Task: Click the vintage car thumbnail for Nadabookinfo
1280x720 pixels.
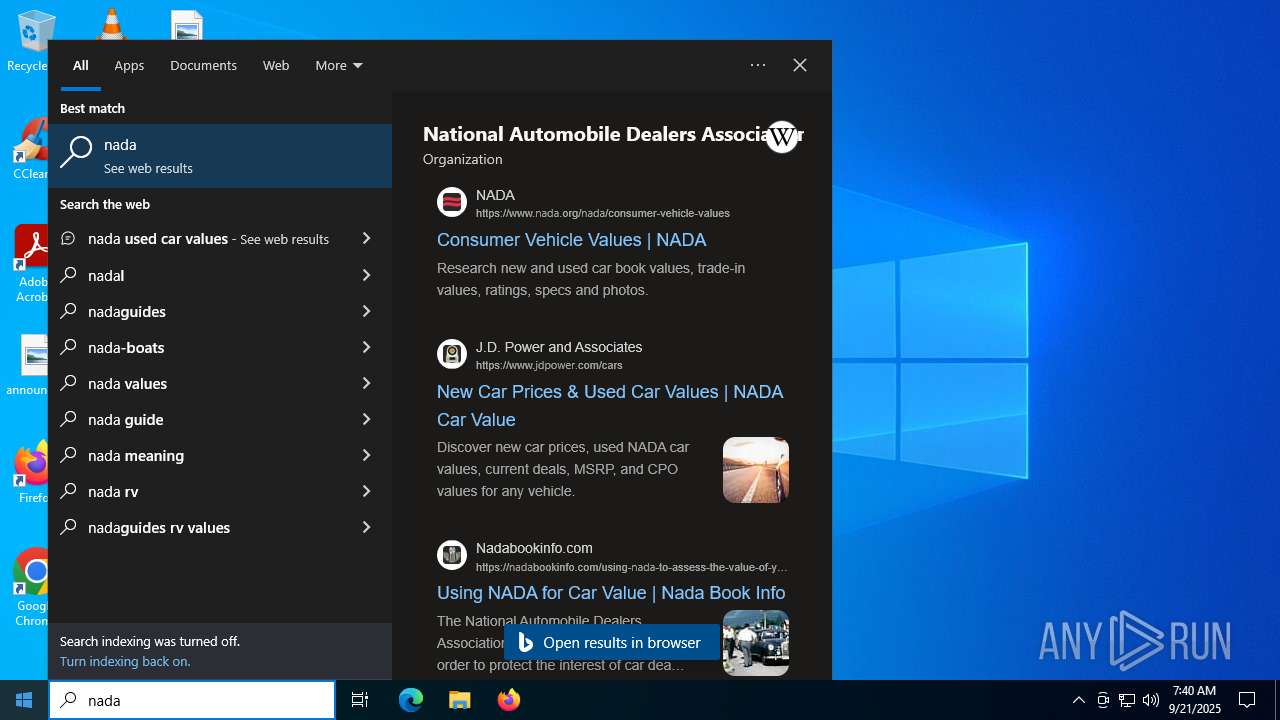Action: [x=756, y=643]
